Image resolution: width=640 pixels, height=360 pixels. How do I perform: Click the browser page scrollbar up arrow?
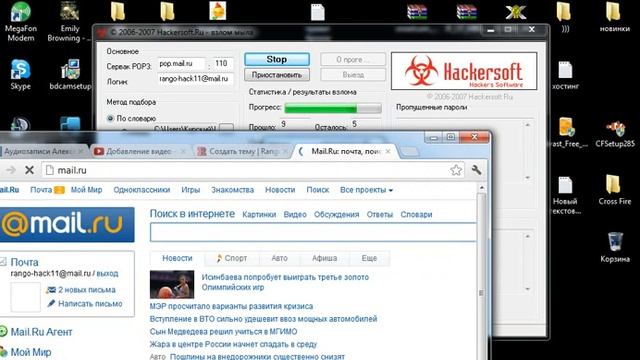coord(482,189)
